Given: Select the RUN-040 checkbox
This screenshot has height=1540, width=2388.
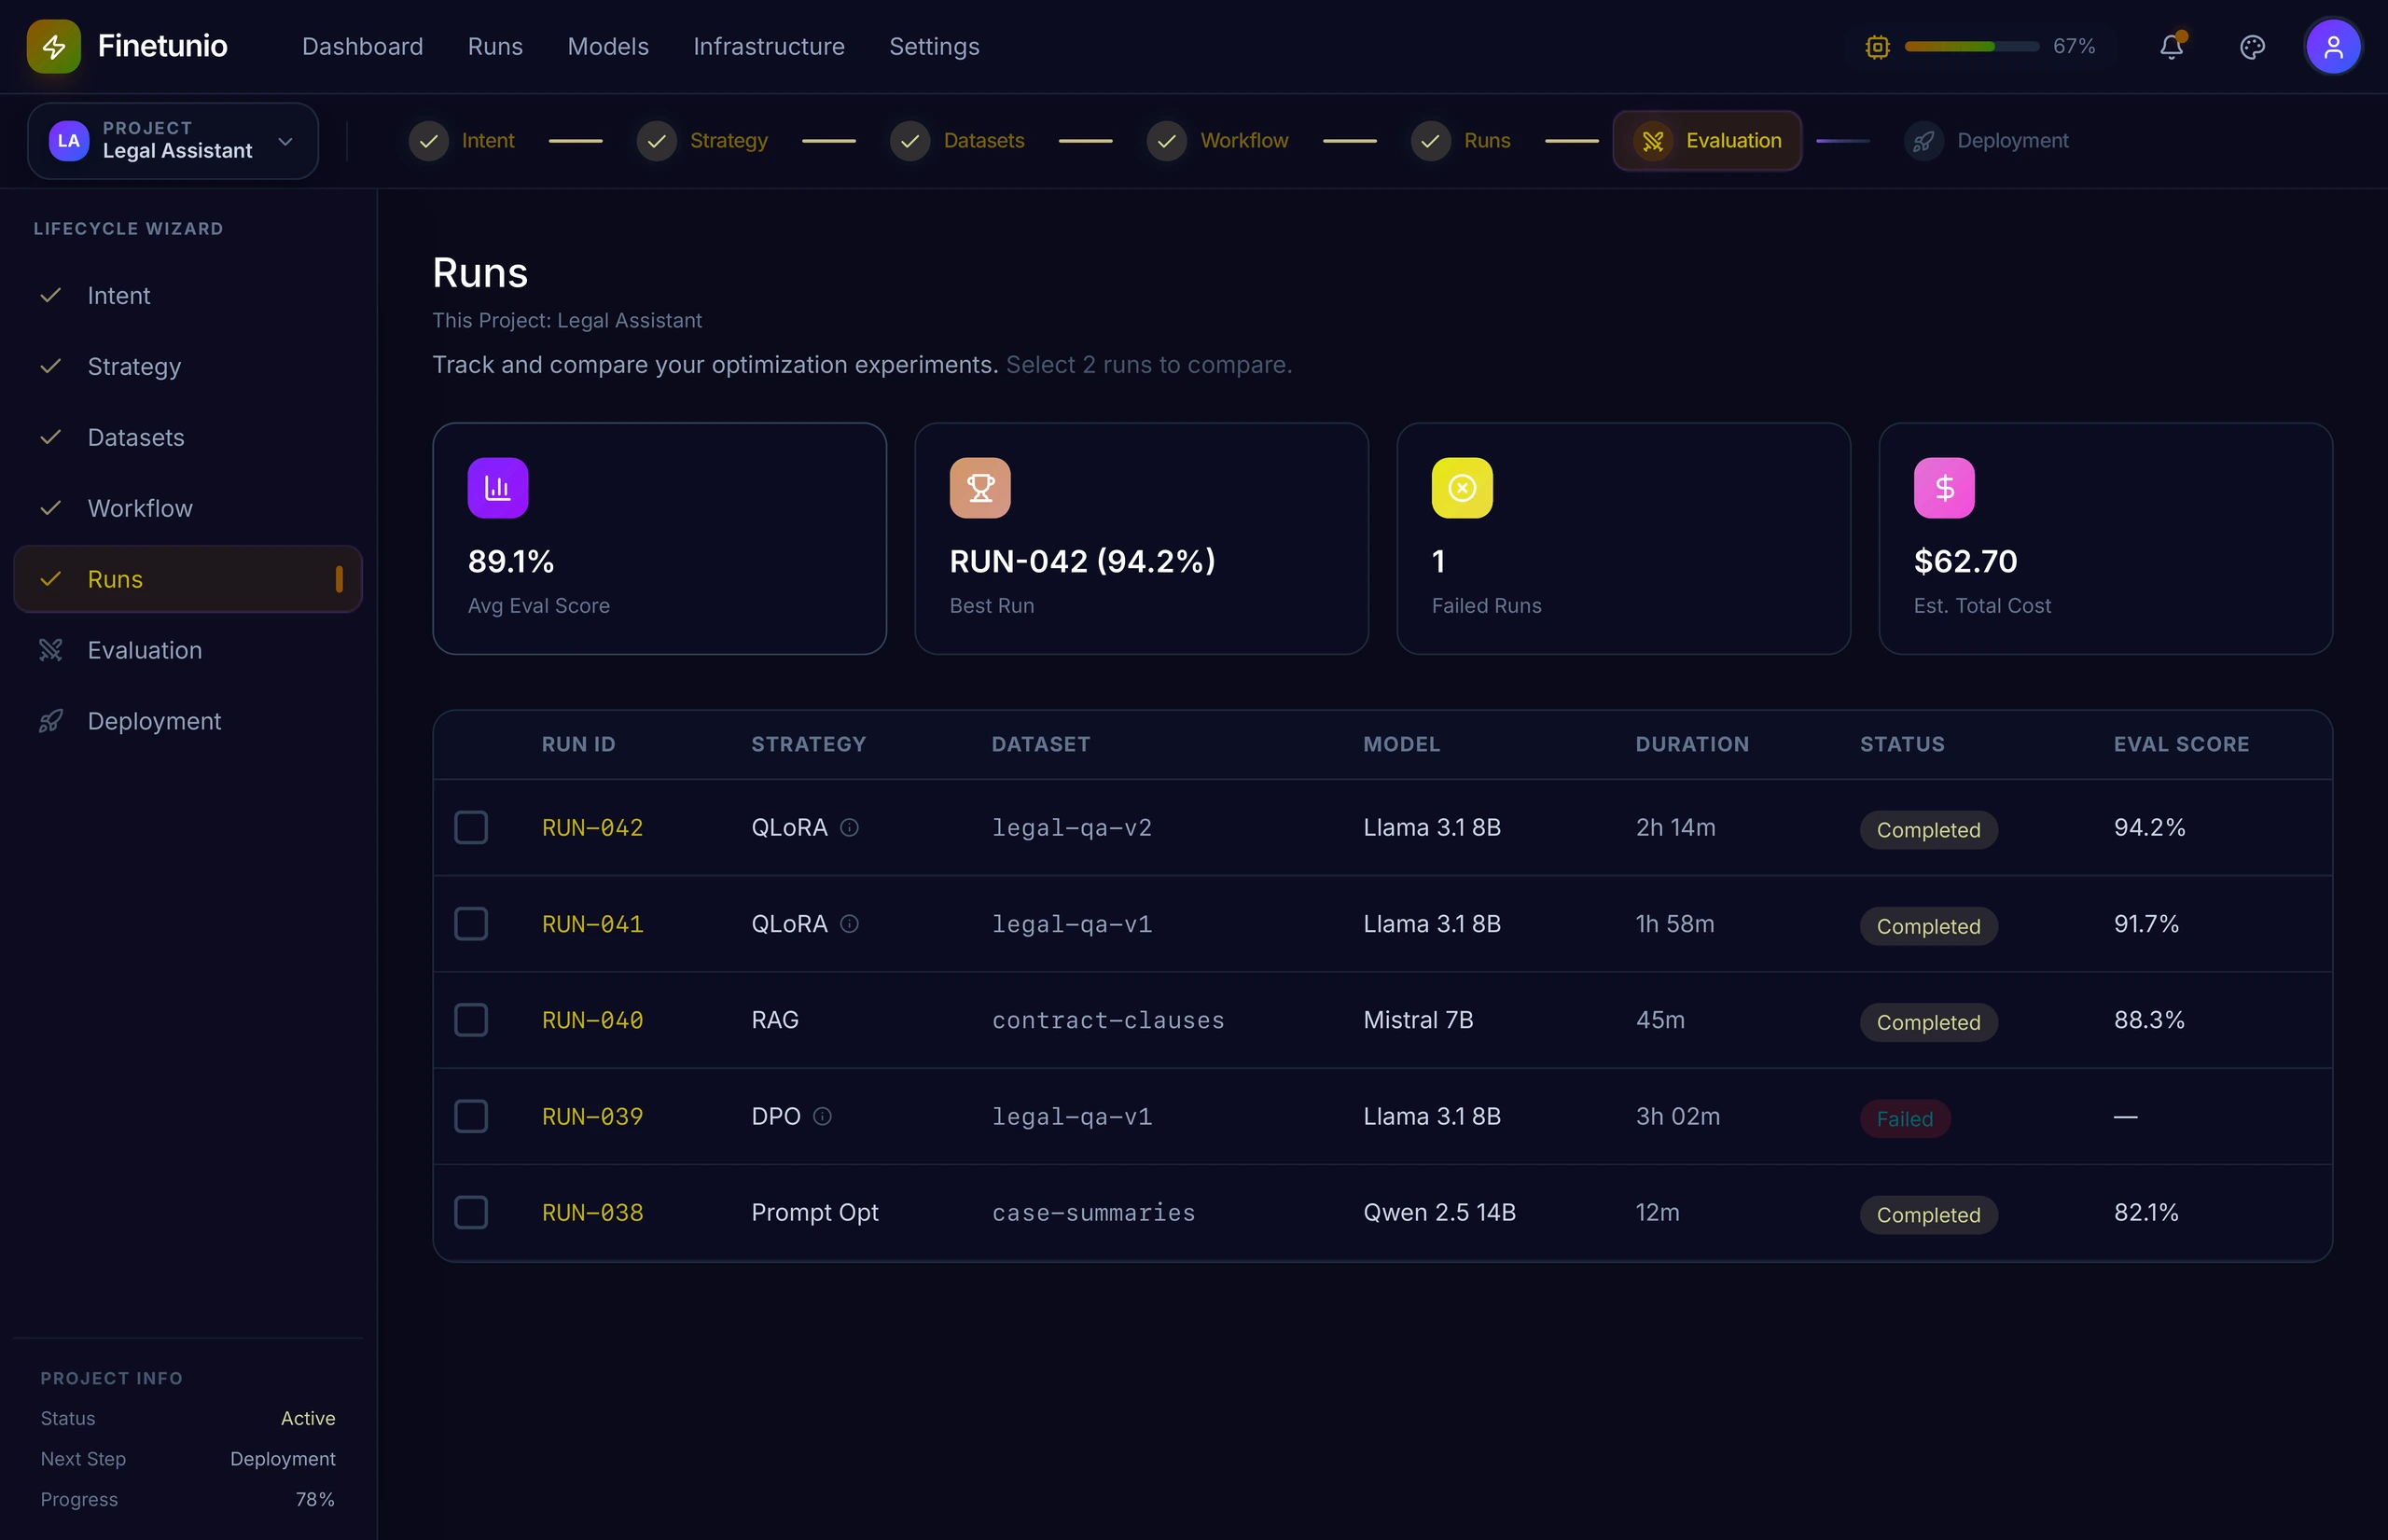Looking at the screenshot, I should click(471, 1020).
